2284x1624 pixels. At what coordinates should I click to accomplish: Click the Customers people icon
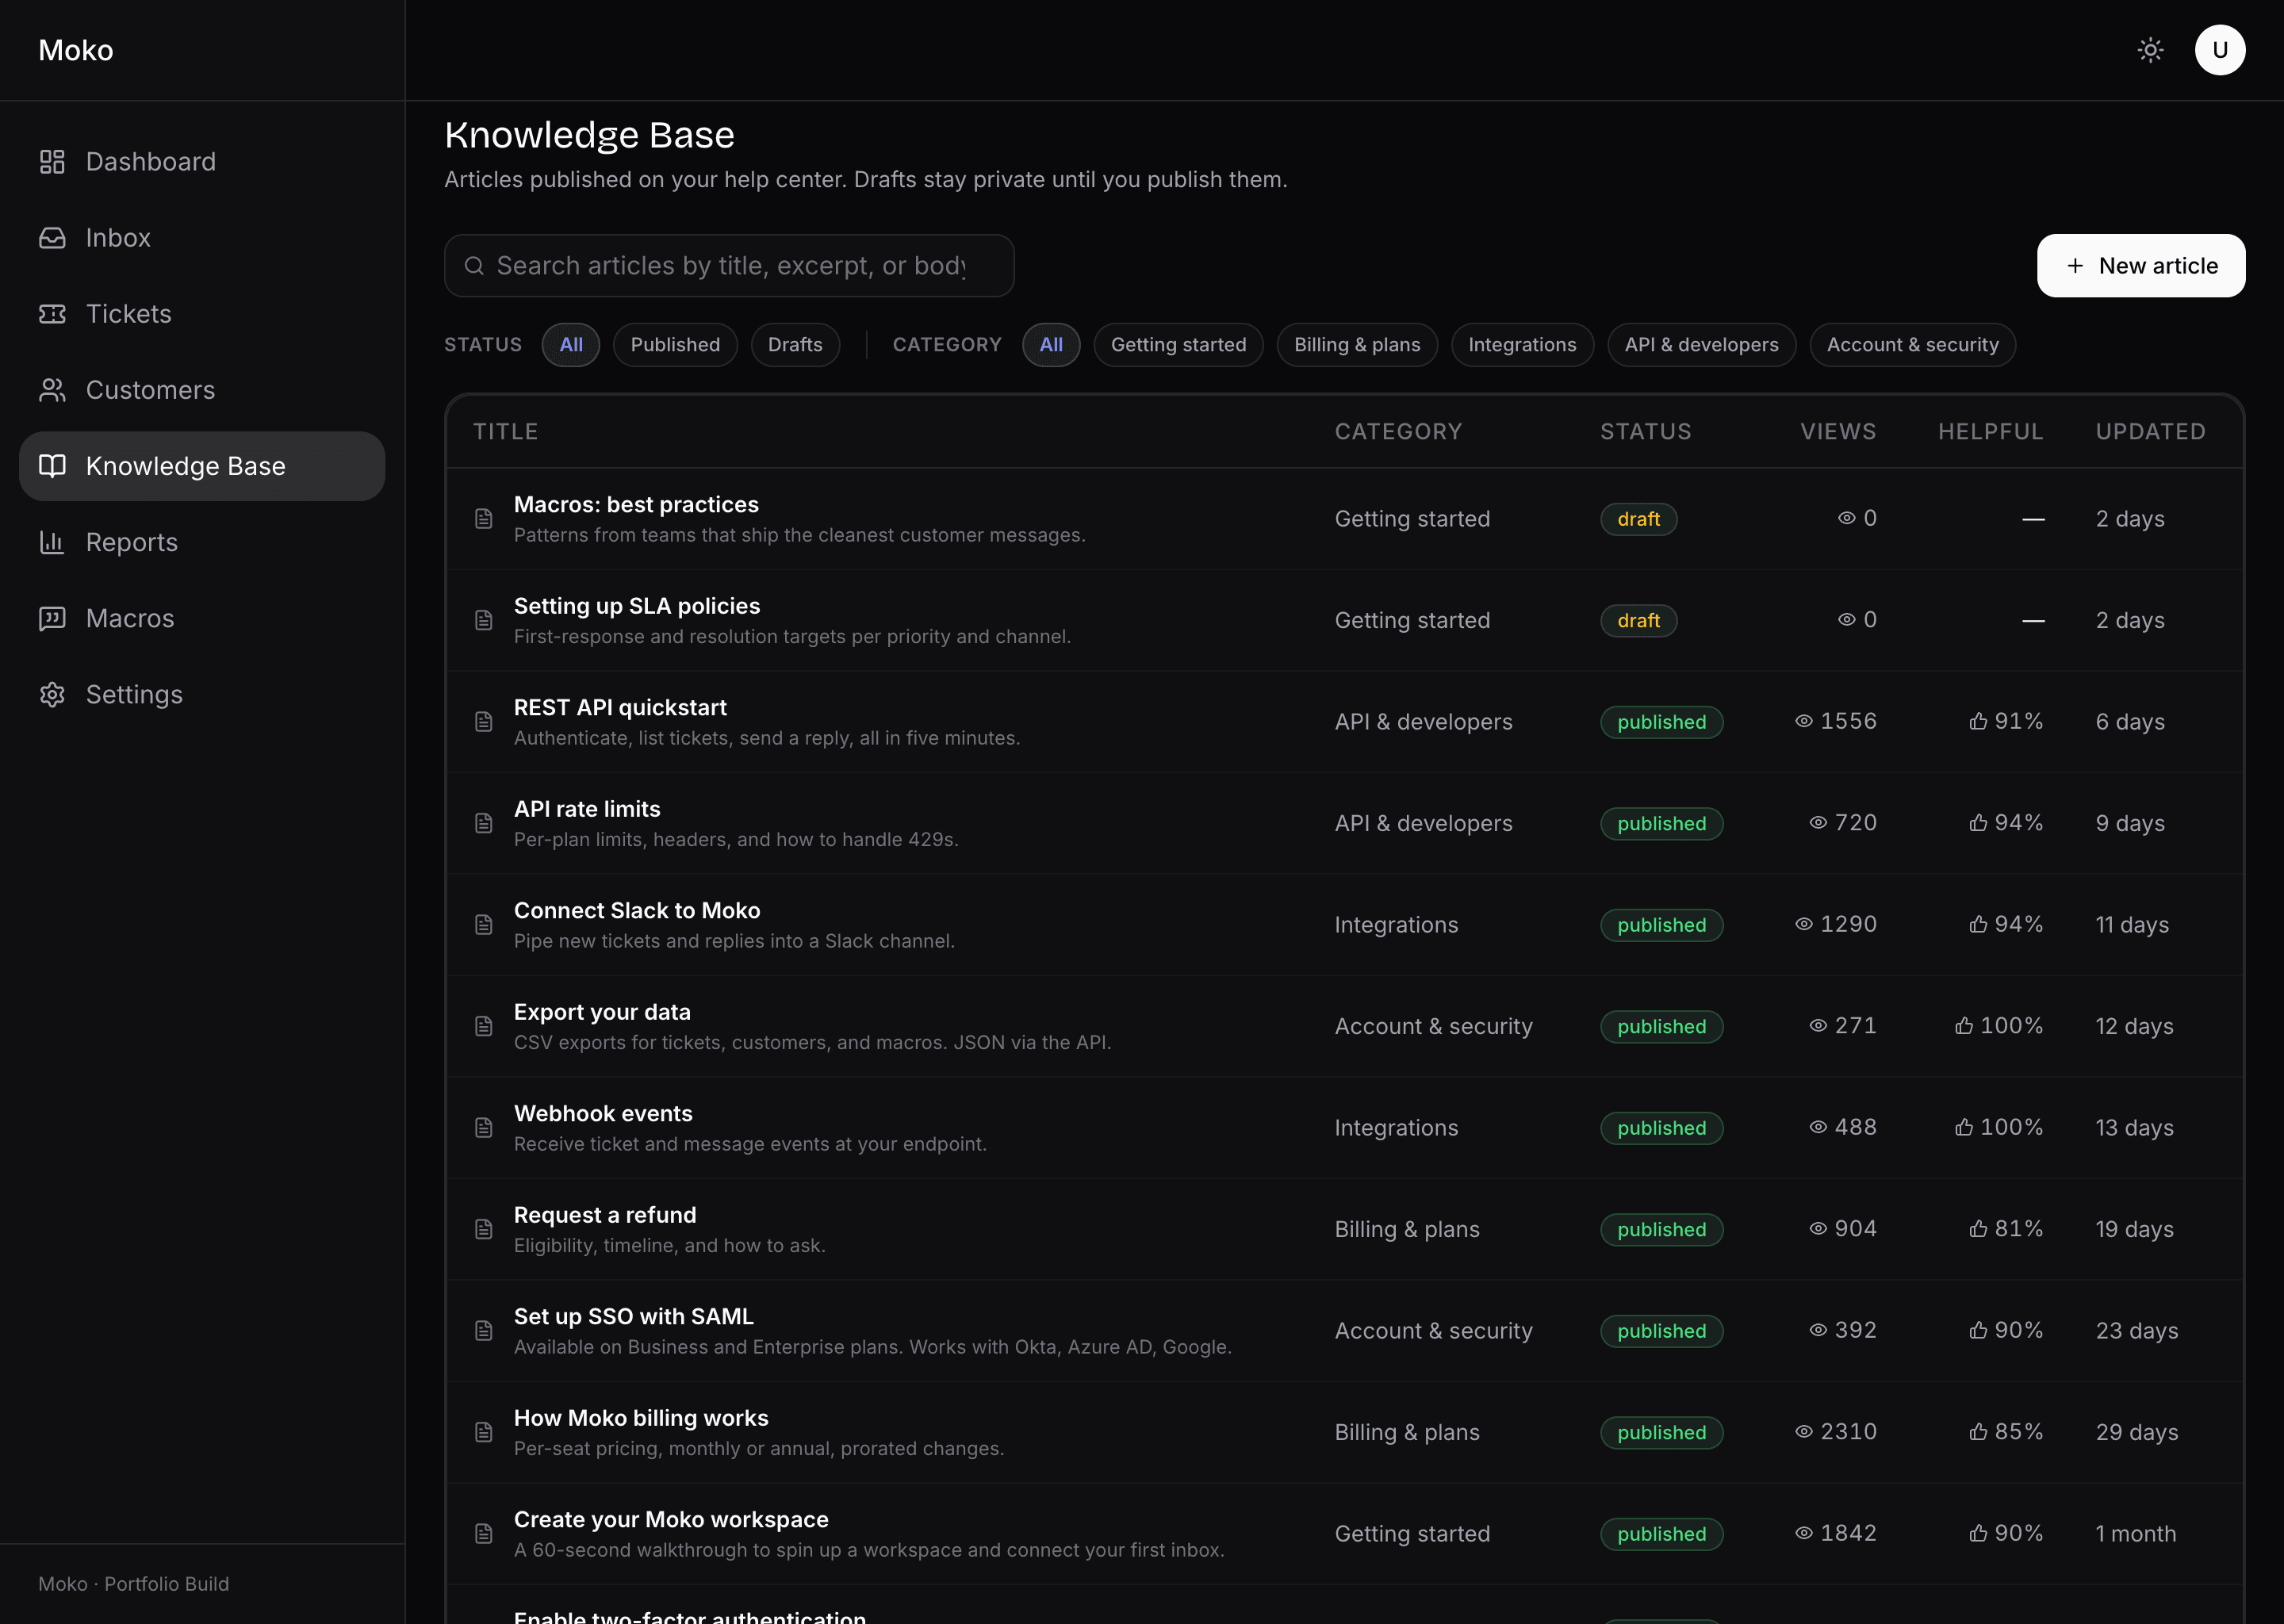point(52,390)
